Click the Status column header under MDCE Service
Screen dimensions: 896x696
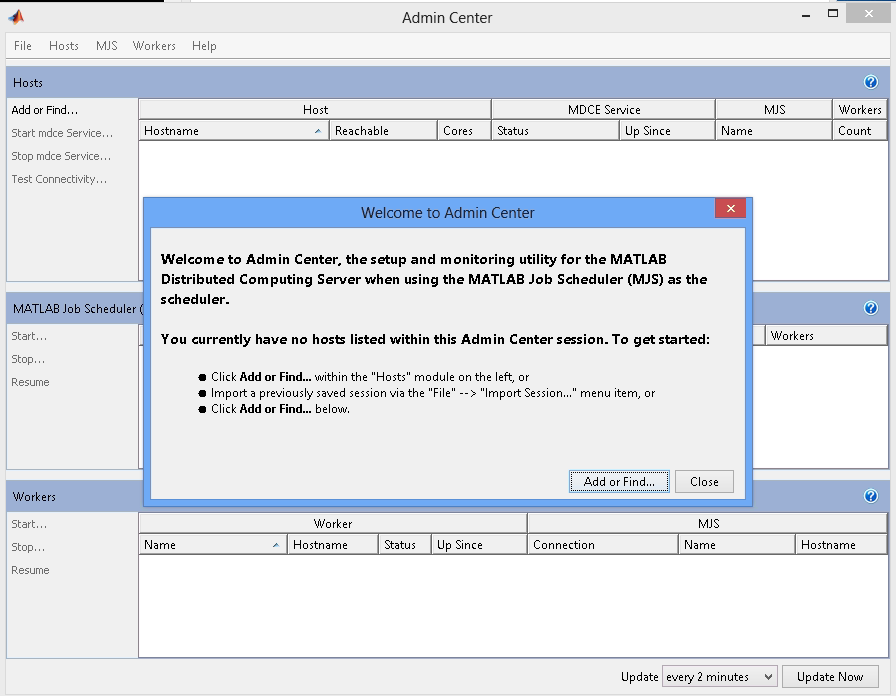point(555,131)
